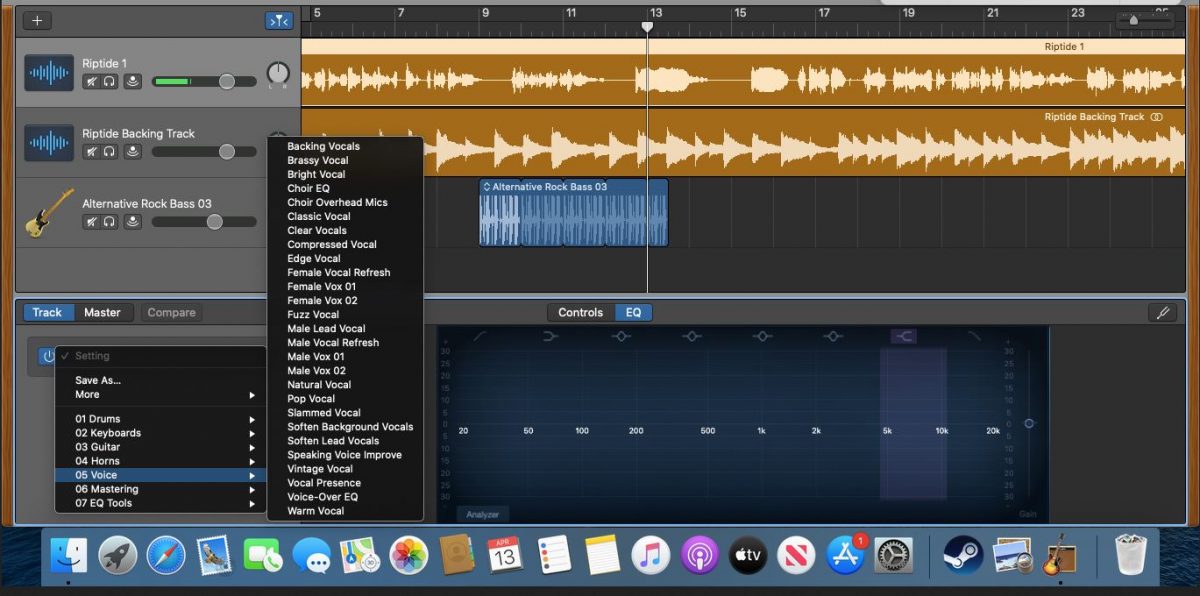
Task: Mute the Riptide 1 track
Action: click(91, 82)
